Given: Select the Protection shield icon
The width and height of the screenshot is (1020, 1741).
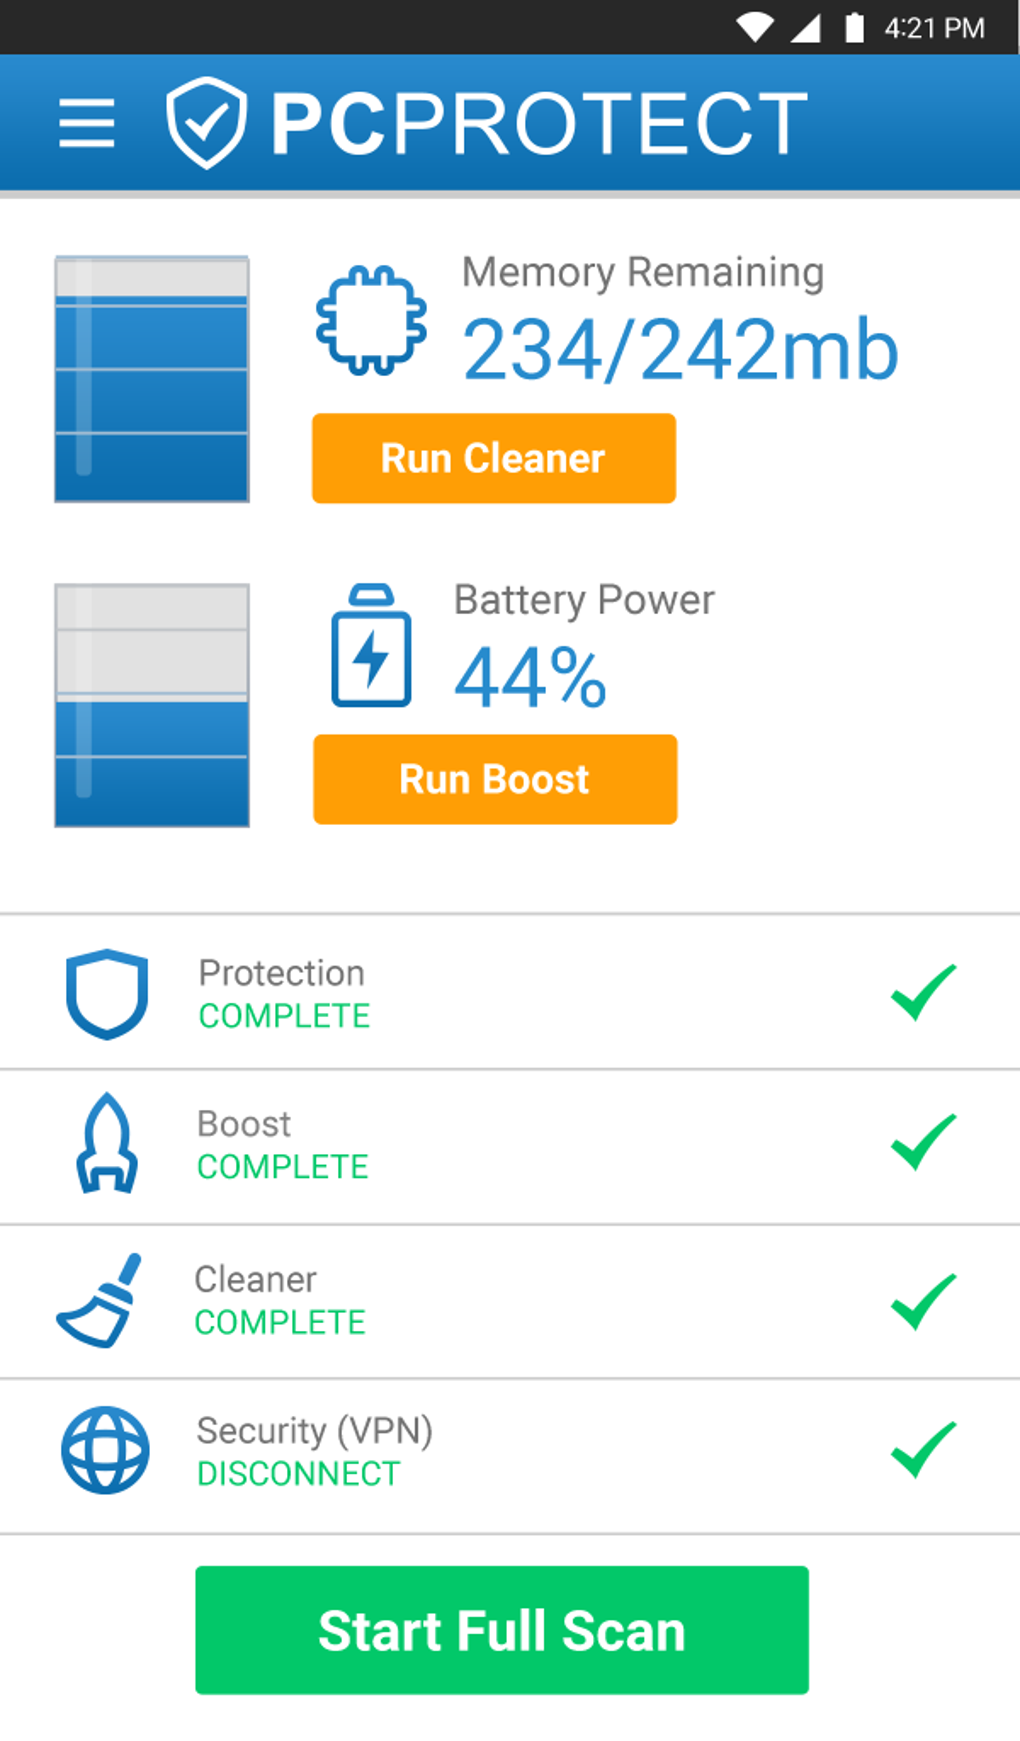Looking at the screenshot, I should click(107, 993).
